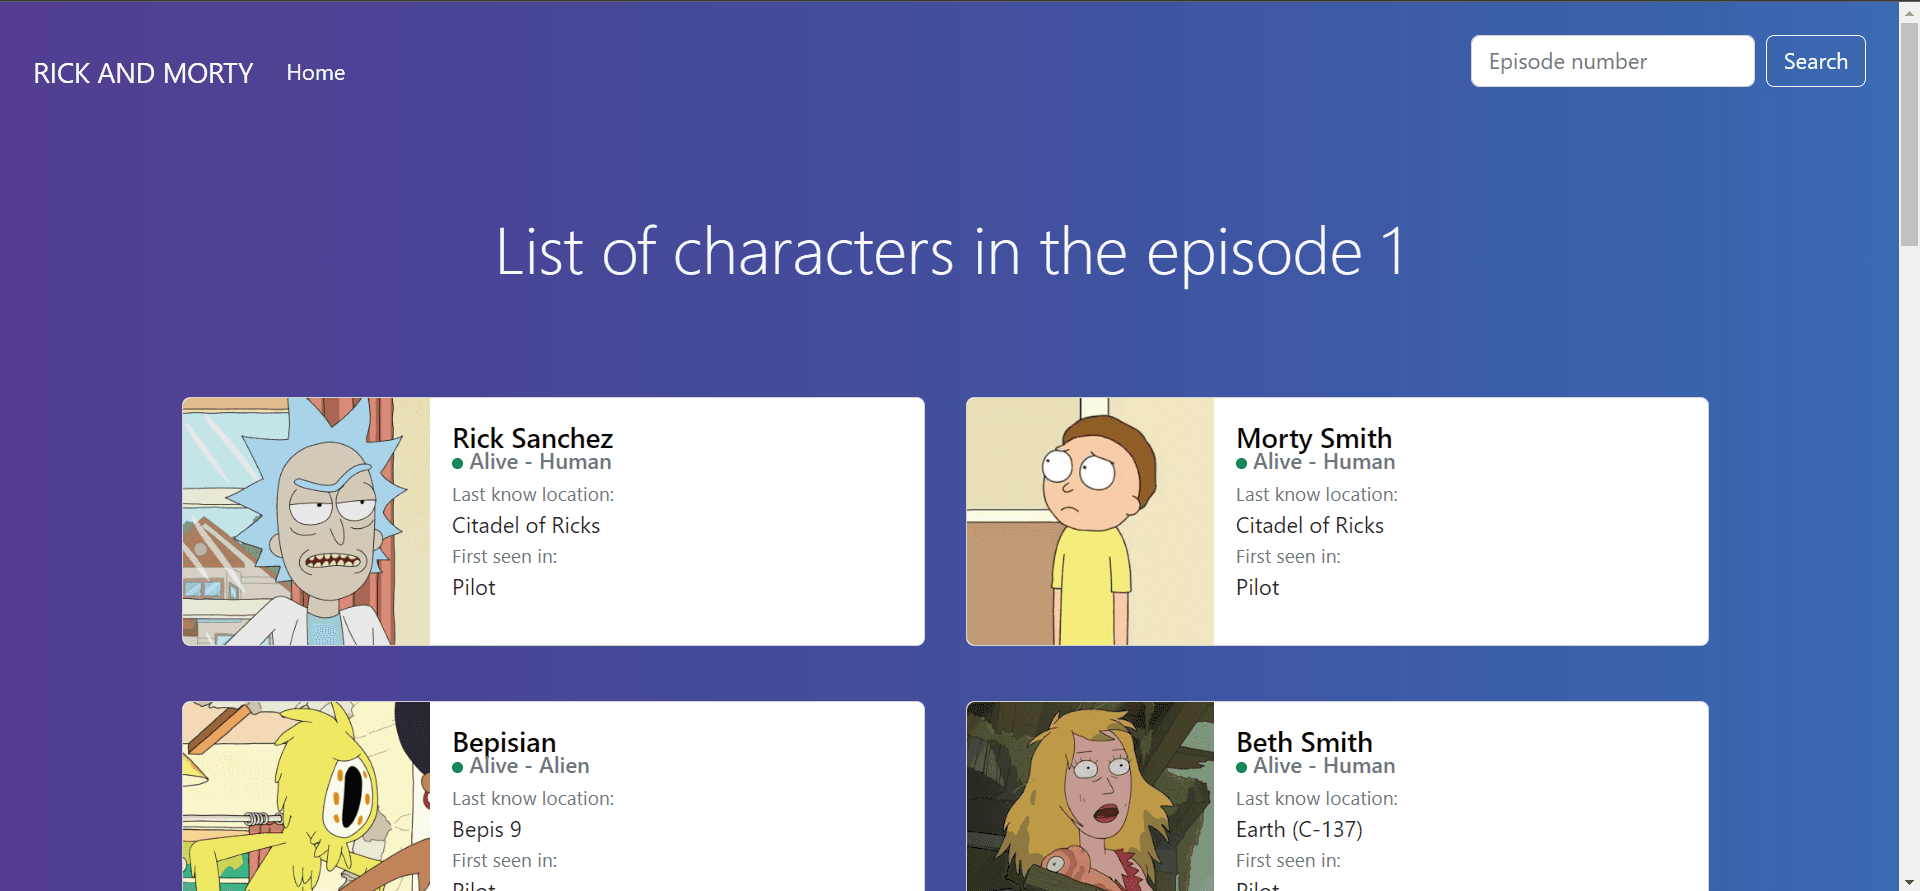Click Morty Smith's 'Alive - Human' status text
The height and width of the screenshot is (891, 1920).
[x=1324, y=462]
